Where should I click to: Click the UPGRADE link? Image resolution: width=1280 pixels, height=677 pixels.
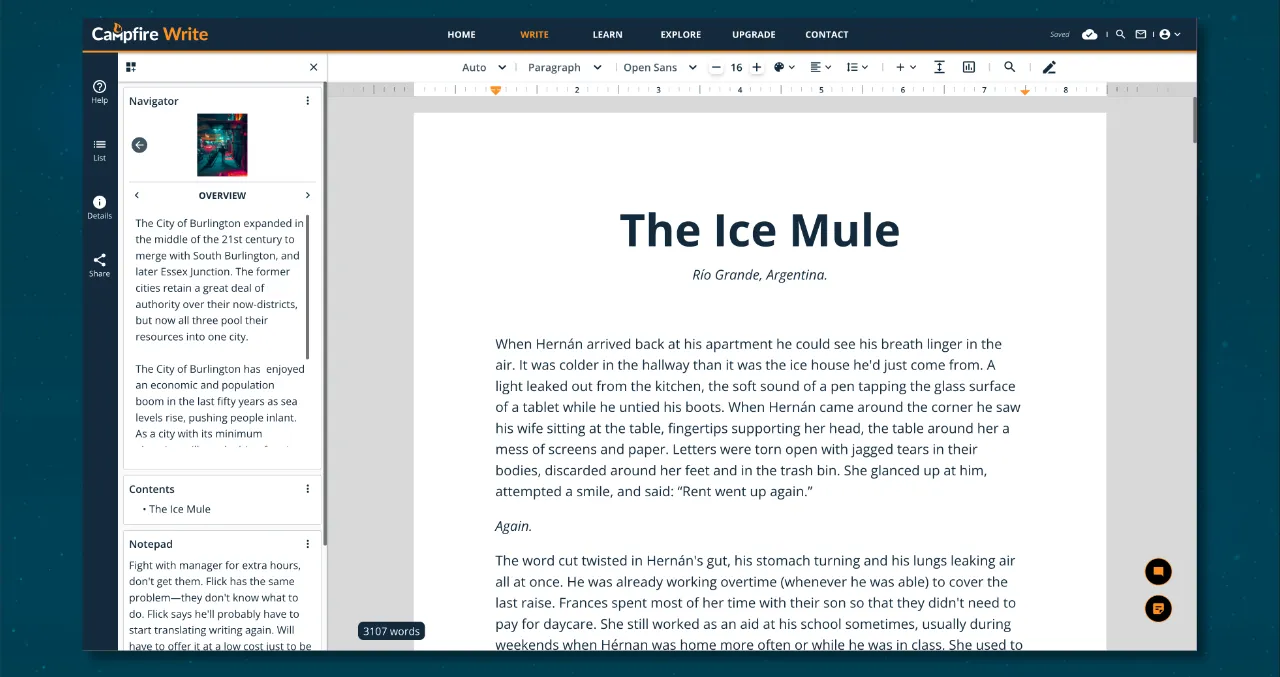[x=753, y=34]
